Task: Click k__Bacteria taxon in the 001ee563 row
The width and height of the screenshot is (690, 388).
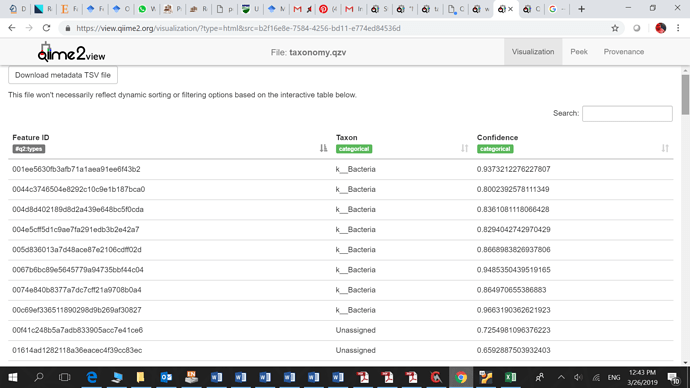Action: click(x=356, y=169)
